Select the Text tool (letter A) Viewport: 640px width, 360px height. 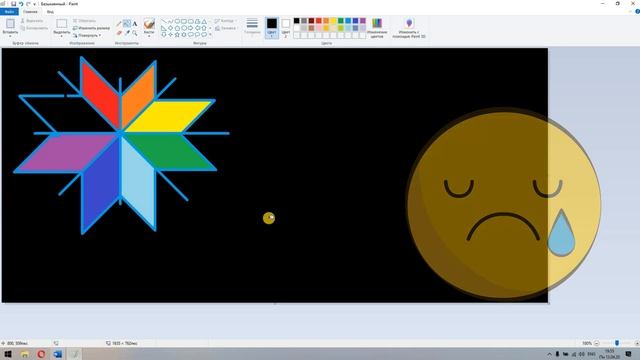(x=134, y=24)
